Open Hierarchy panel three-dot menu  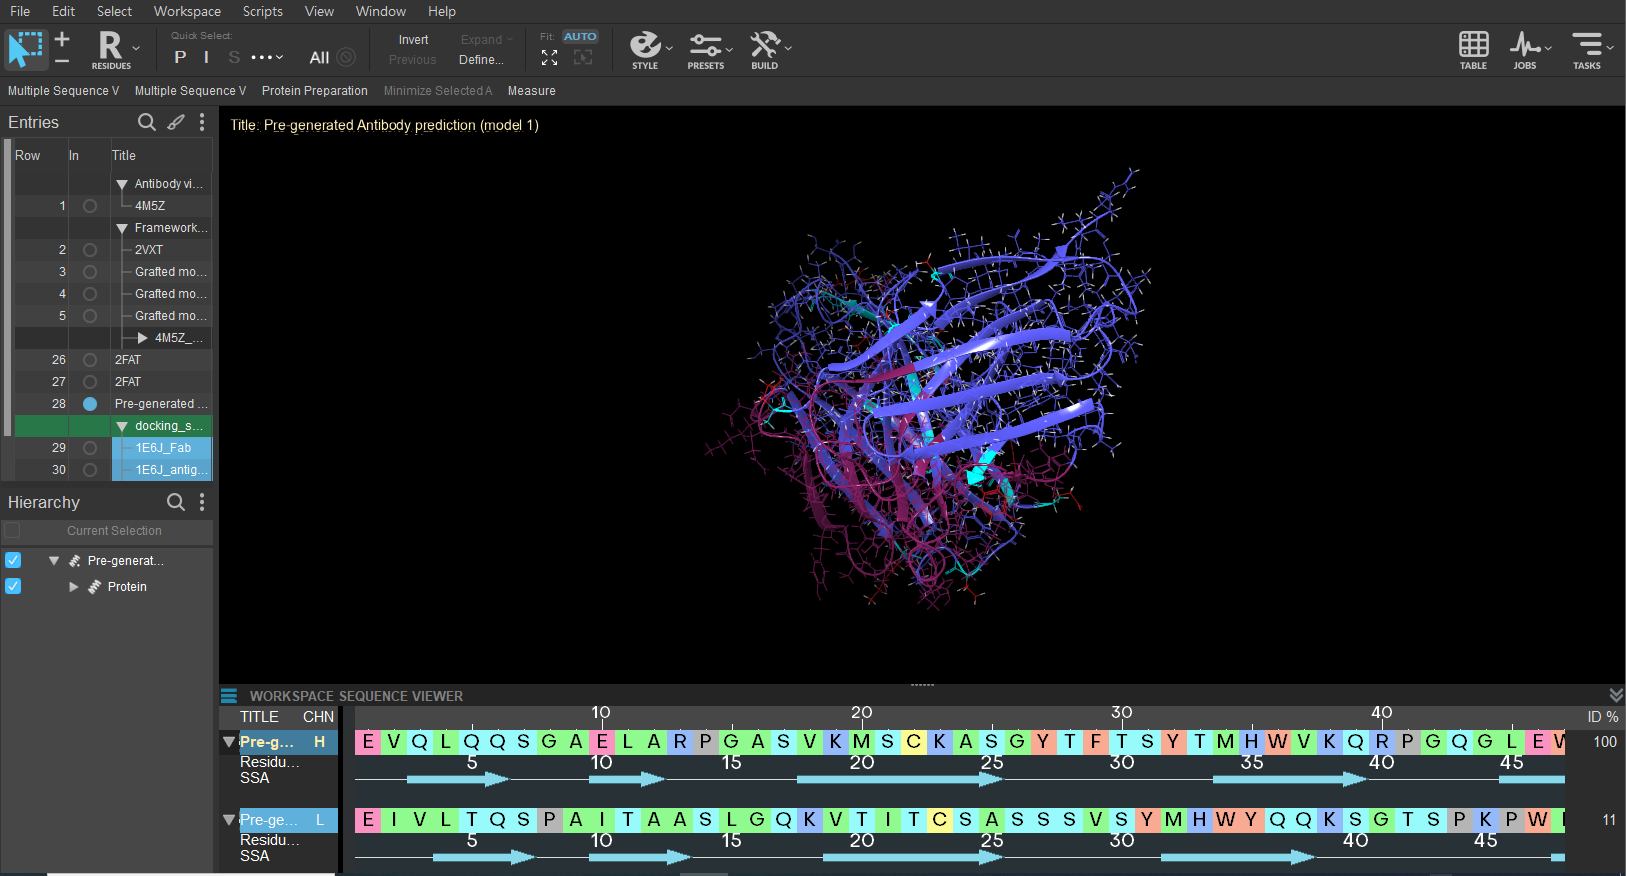tap(202, 502)
